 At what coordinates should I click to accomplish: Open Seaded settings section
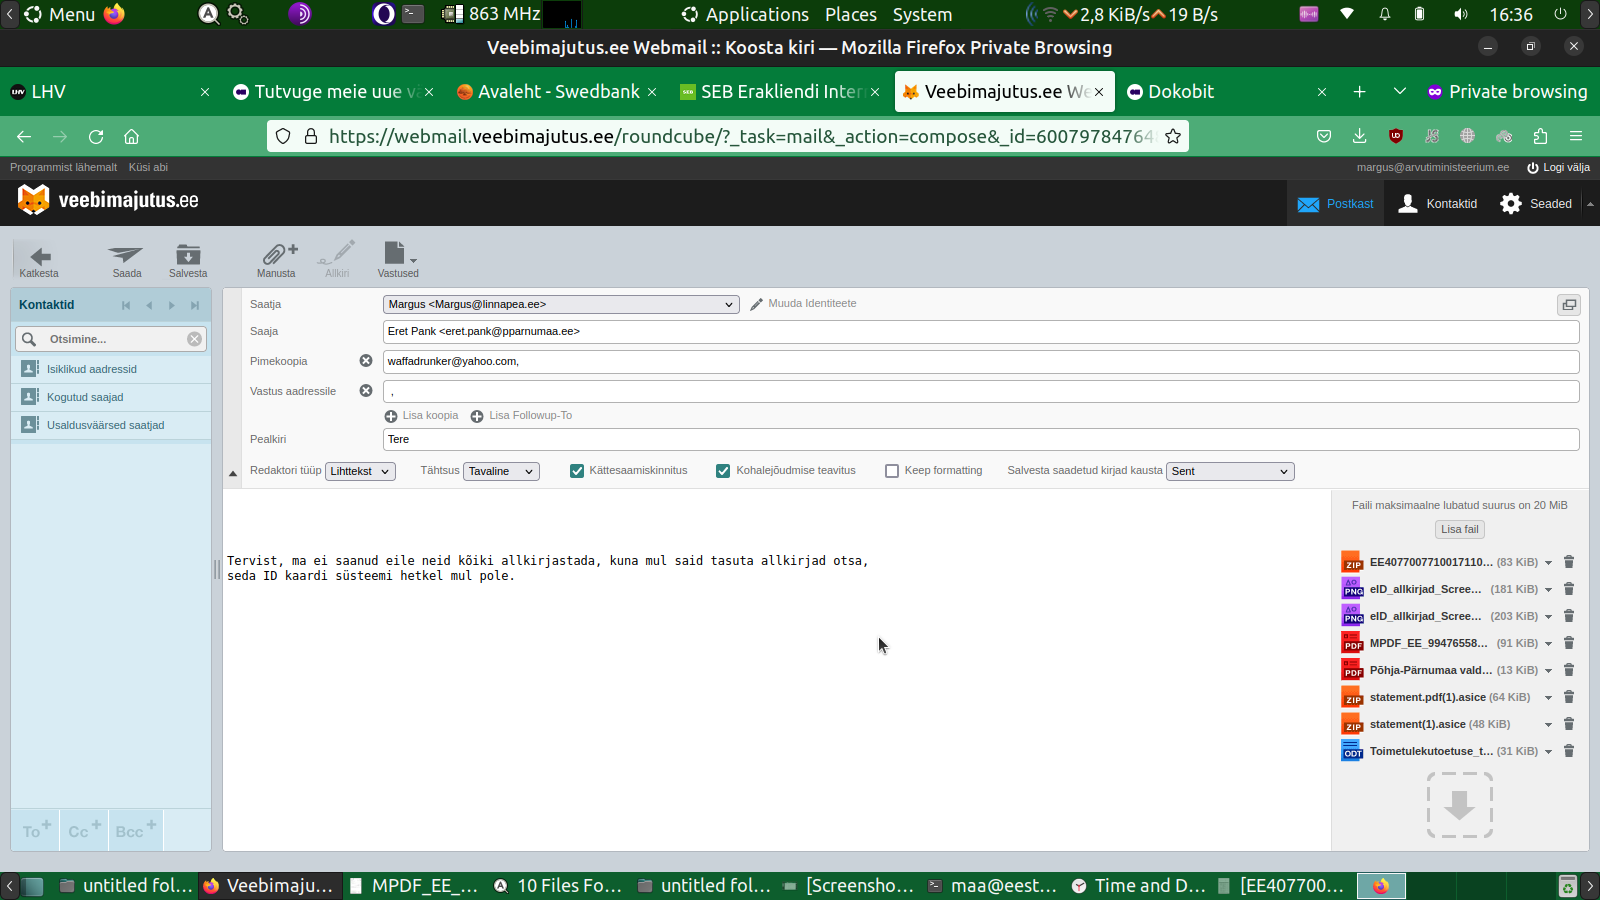(1537, 204)
